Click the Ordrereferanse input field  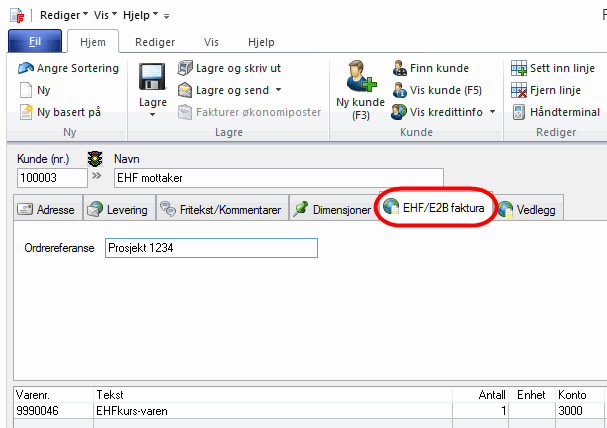pyautogui.click(x=210, y=248)
